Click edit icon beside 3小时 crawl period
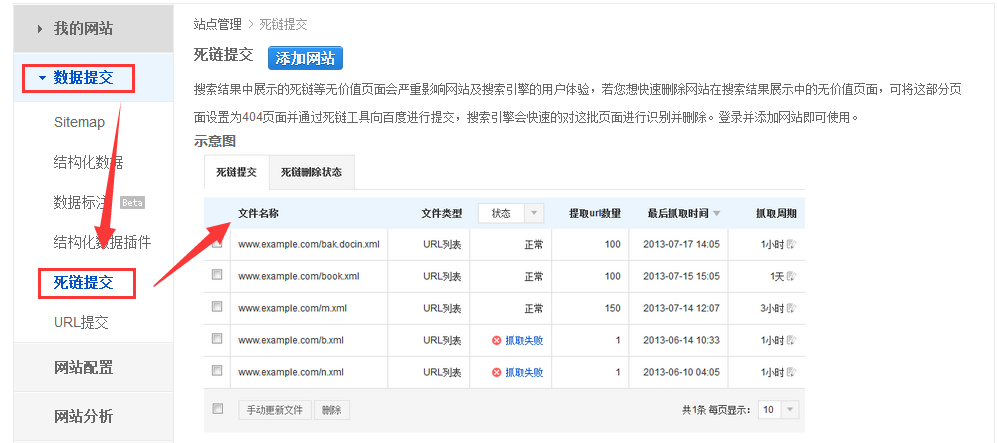Screen dimensions: 997x443 791,308
